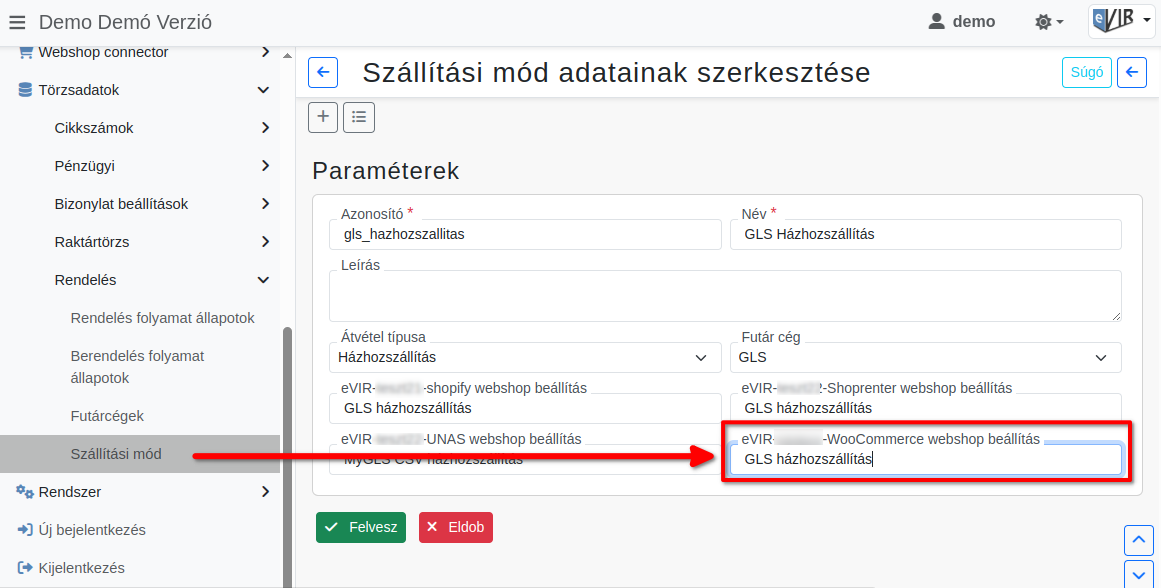1161x588 pixels.
Task: Click the Raktártörzs menu label
Action: [x=92, y=242]
